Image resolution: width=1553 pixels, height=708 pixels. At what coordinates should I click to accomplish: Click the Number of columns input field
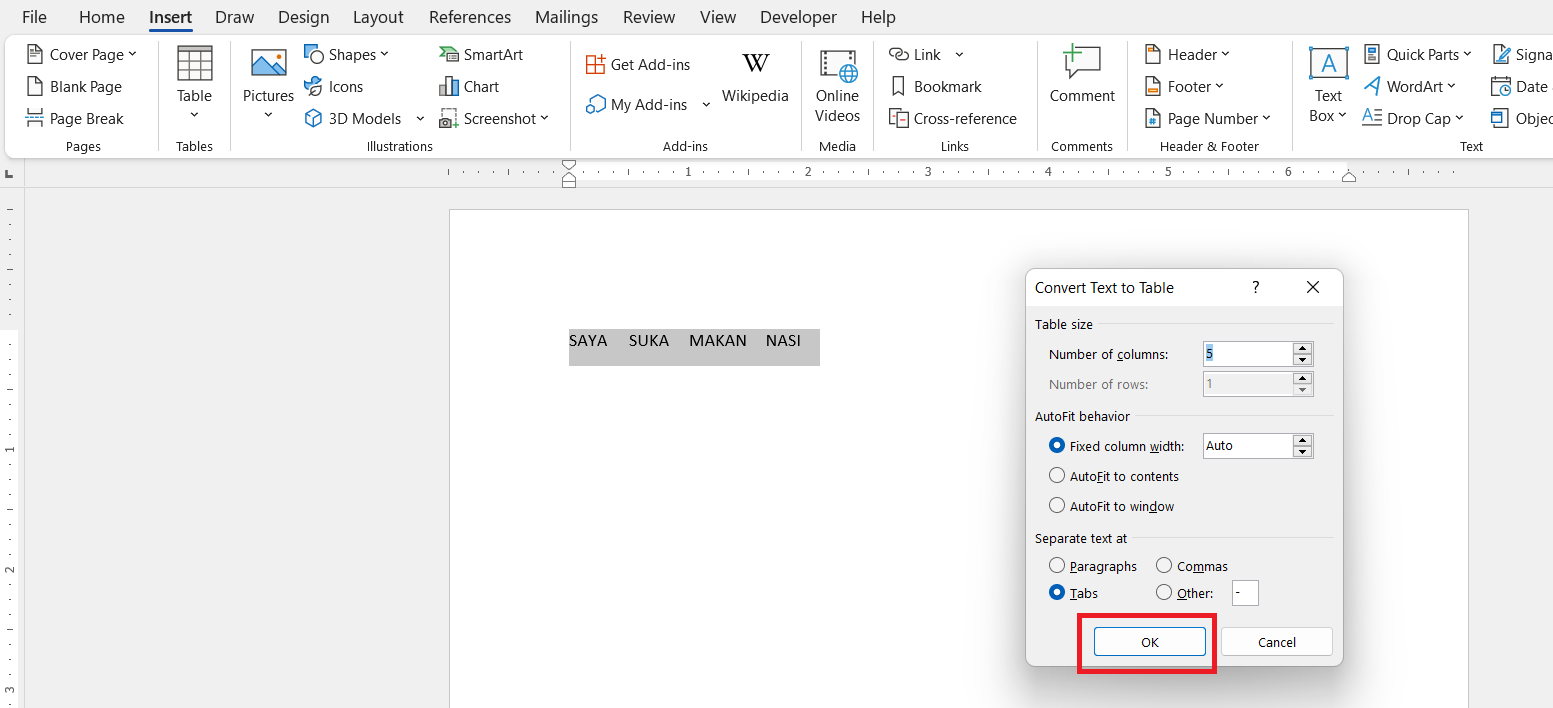[1246, 354]
